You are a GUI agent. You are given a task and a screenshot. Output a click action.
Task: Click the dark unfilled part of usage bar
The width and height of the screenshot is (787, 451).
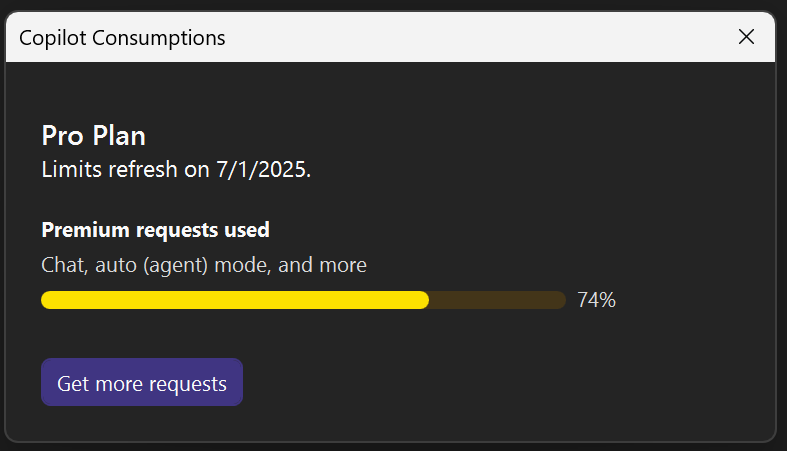(497, 300)
